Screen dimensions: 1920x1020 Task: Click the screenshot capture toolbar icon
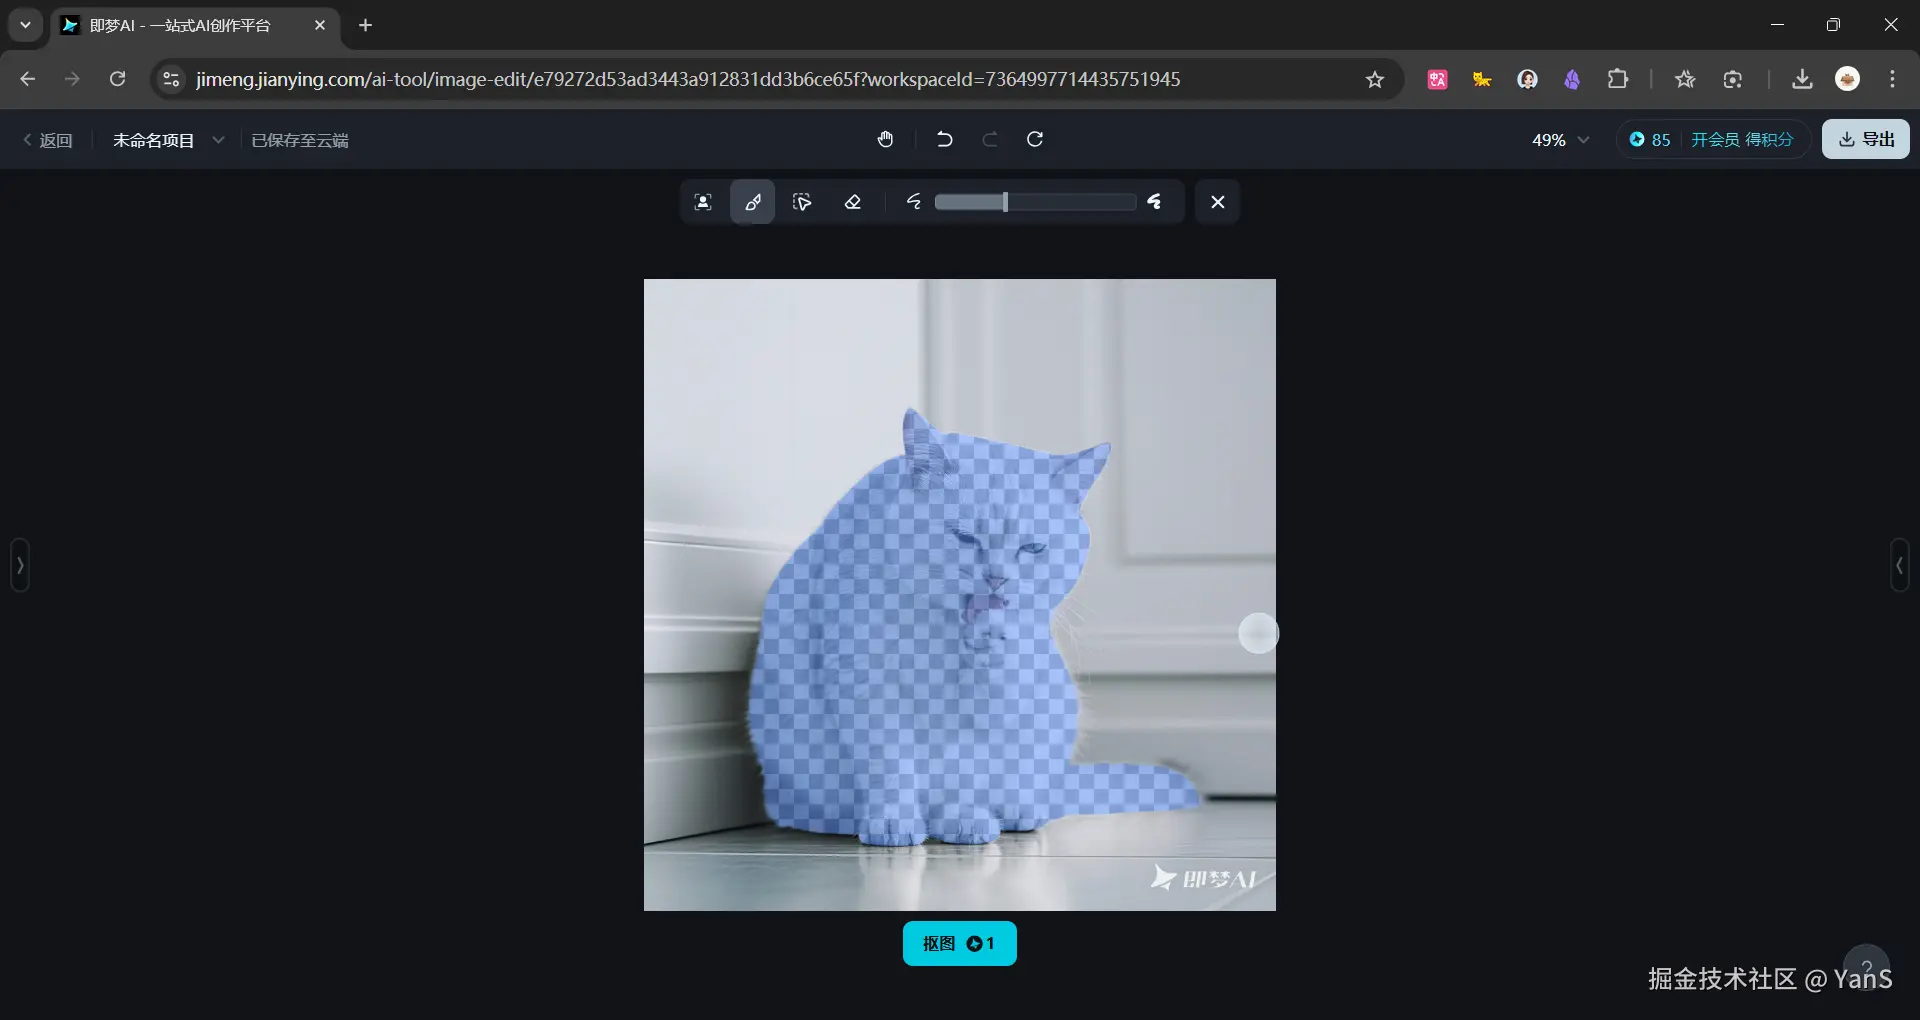[1733, 79]
